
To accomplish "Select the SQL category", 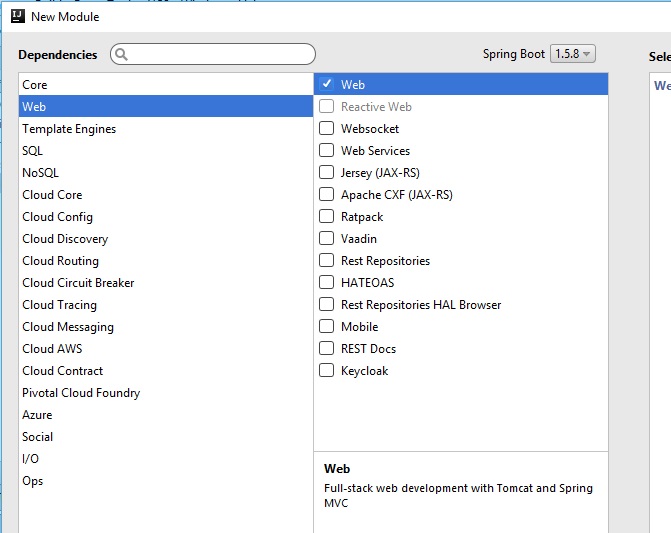I will pyautogui.click(x=166, y=150).
